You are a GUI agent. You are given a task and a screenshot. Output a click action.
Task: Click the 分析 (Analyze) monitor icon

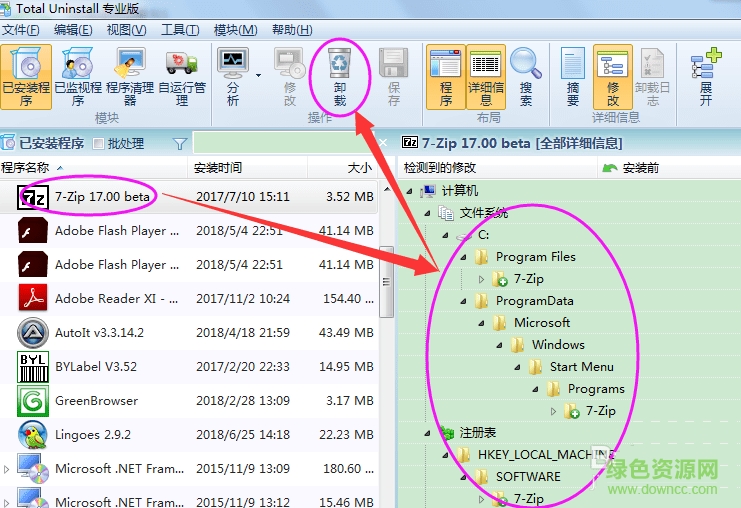(233, 76)
